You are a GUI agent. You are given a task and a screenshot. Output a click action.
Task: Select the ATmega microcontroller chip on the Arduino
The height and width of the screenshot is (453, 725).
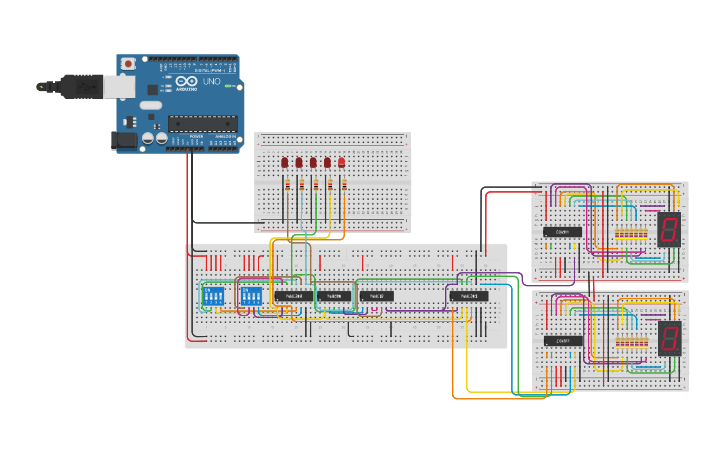click(203, 124)
